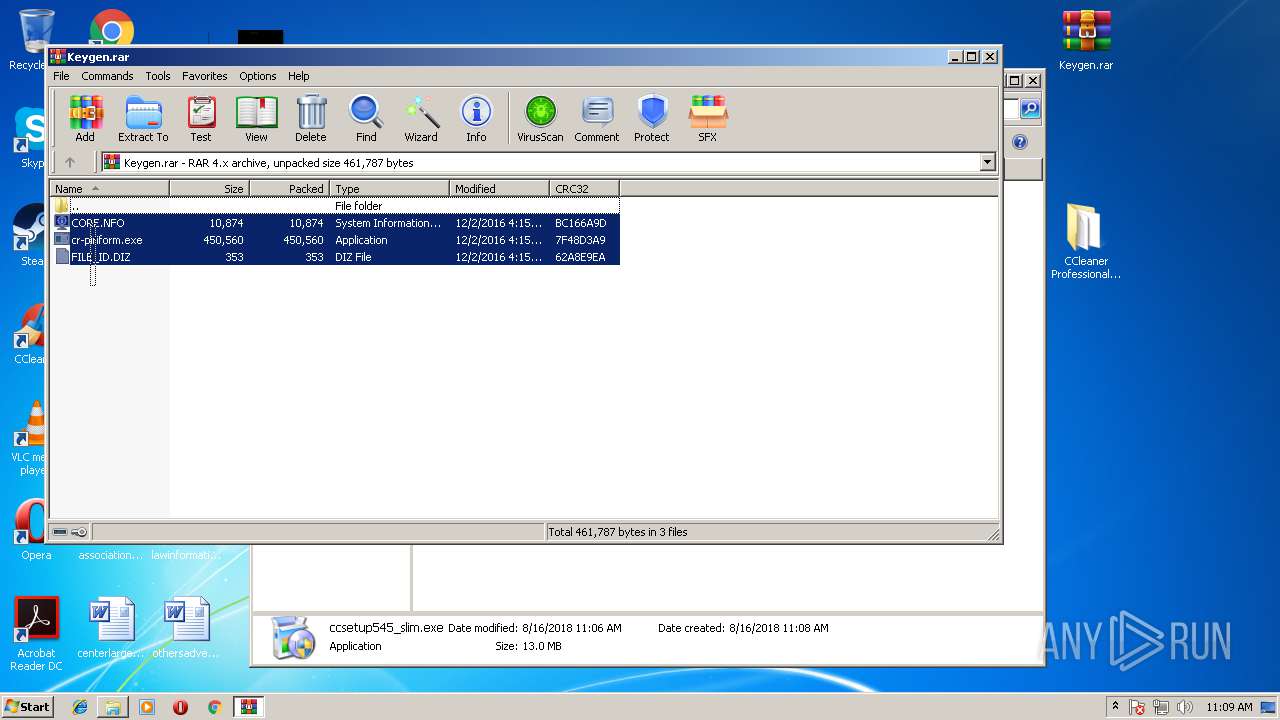Select the CORE.NFO file
The image size is (1280, 720).
click(335, 223)
